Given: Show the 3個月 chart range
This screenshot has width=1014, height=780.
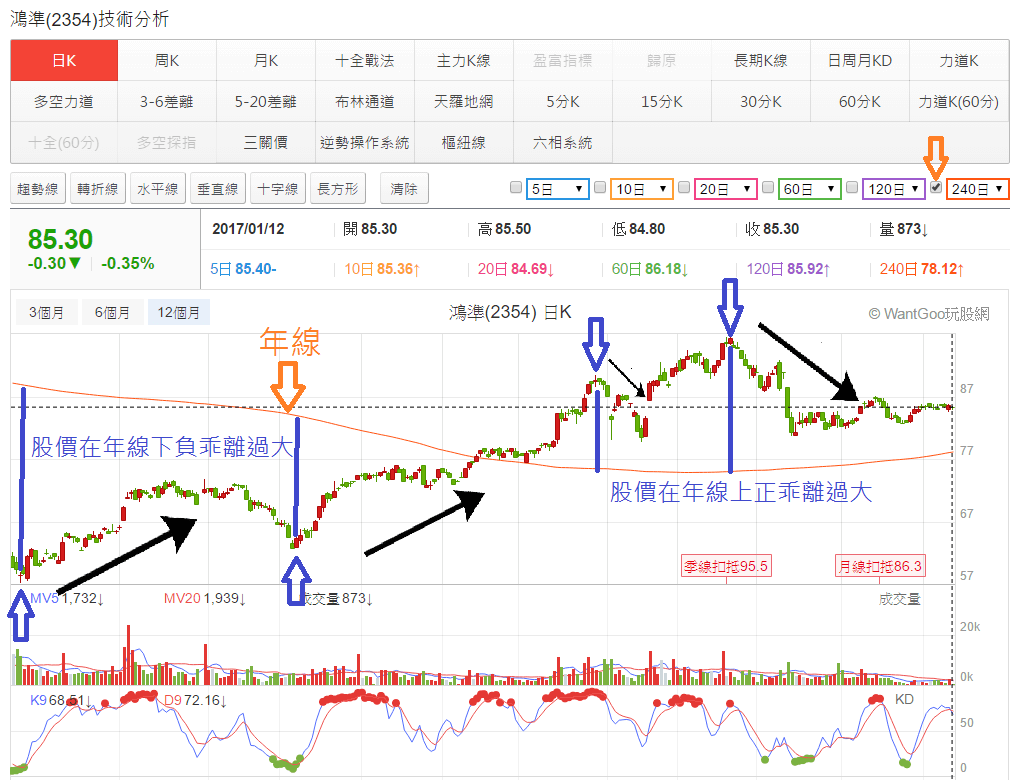Looking at the screenshot, I should click(x=47, y=313).
